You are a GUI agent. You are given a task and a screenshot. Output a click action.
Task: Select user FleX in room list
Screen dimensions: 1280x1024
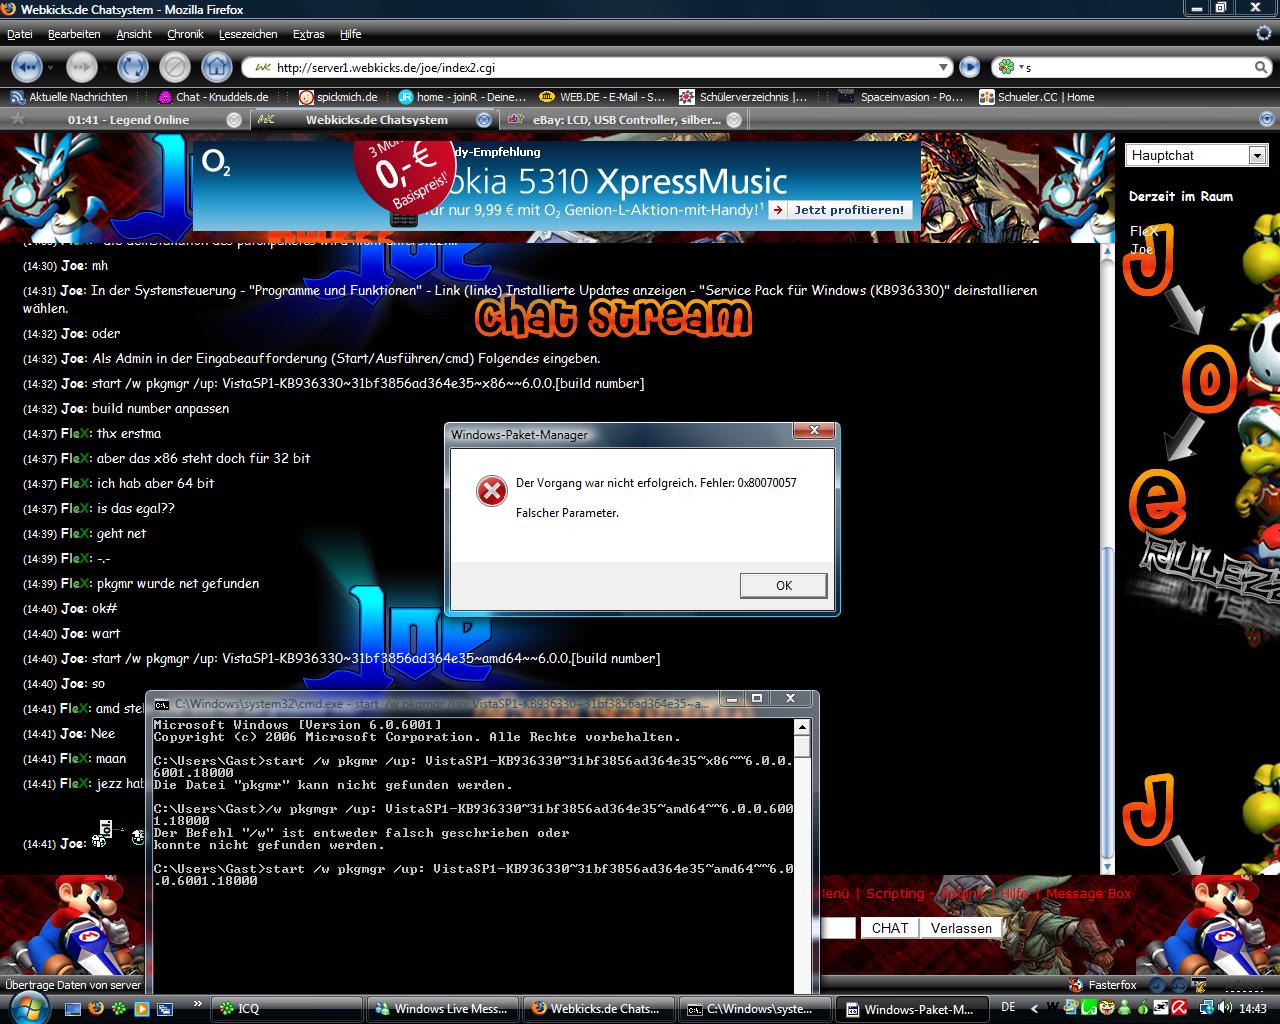click(1144, 231)
